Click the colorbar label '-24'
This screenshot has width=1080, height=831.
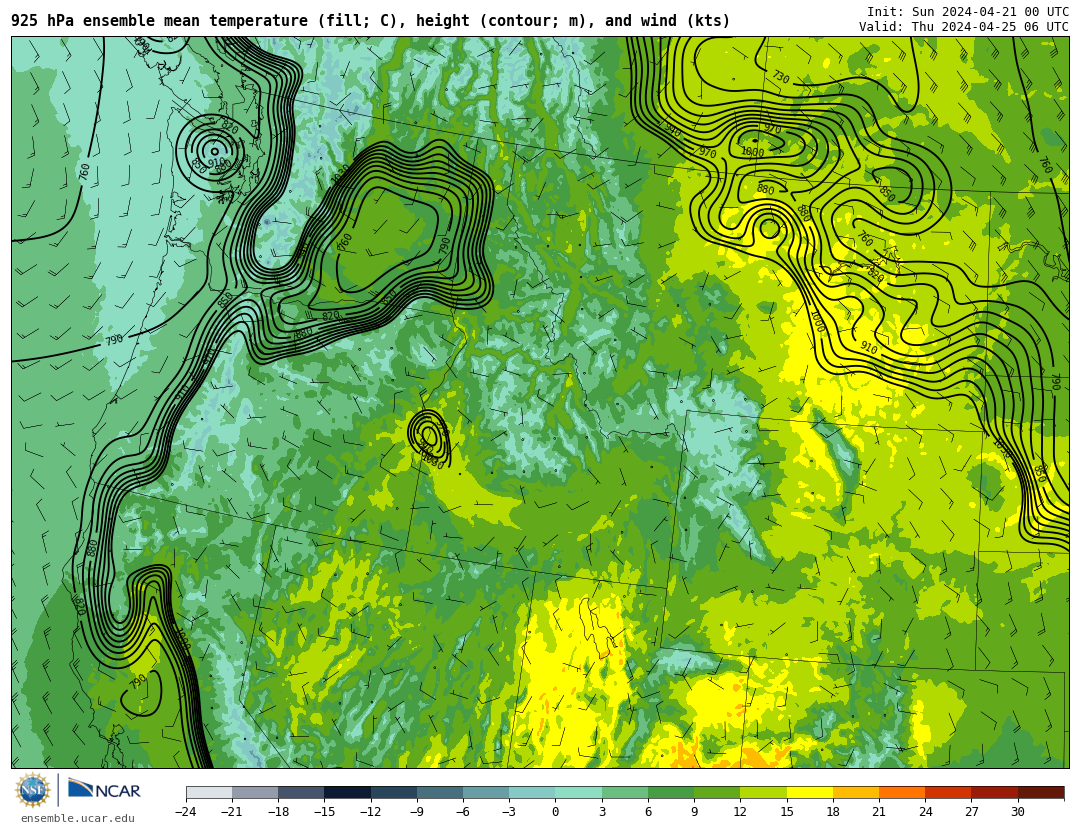(x=186, y=812)
